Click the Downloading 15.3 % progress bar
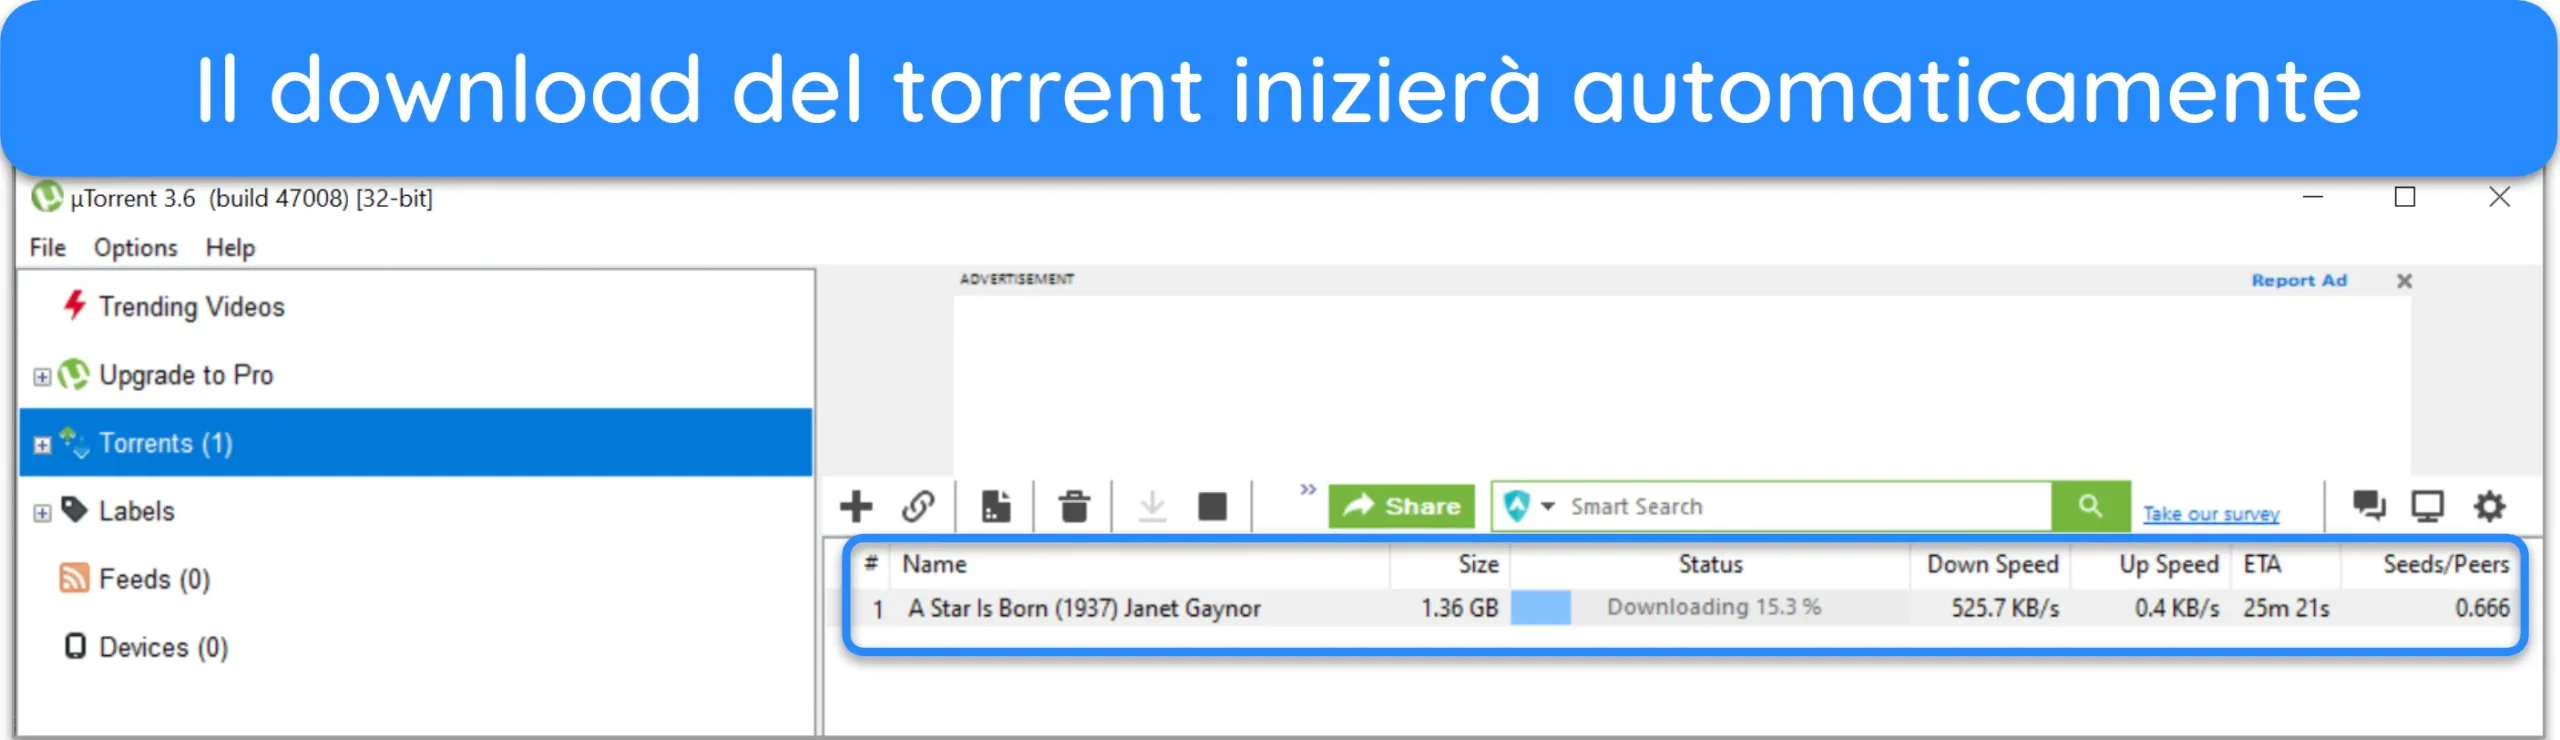The width and height of the screenshot is (2560, 740). [1710, 607]
